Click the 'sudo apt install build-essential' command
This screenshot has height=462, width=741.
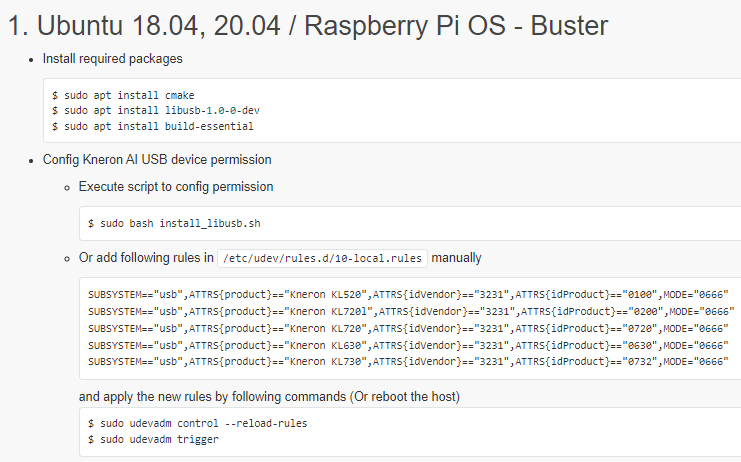coord(153,126)
